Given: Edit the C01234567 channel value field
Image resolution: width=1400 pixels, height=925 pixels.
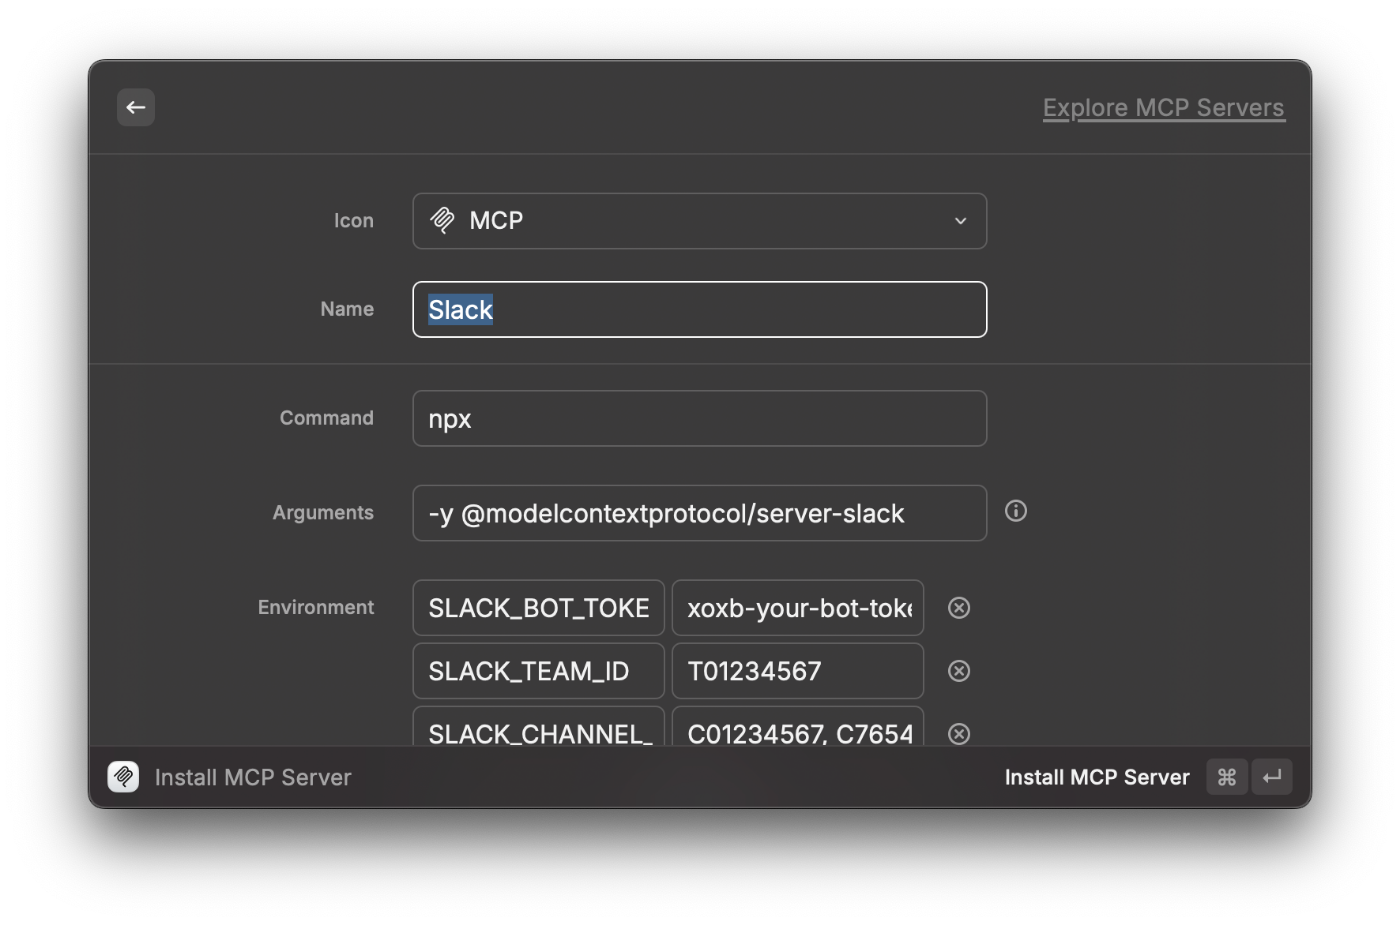Looking at the screenshot, I should point(797,727).
